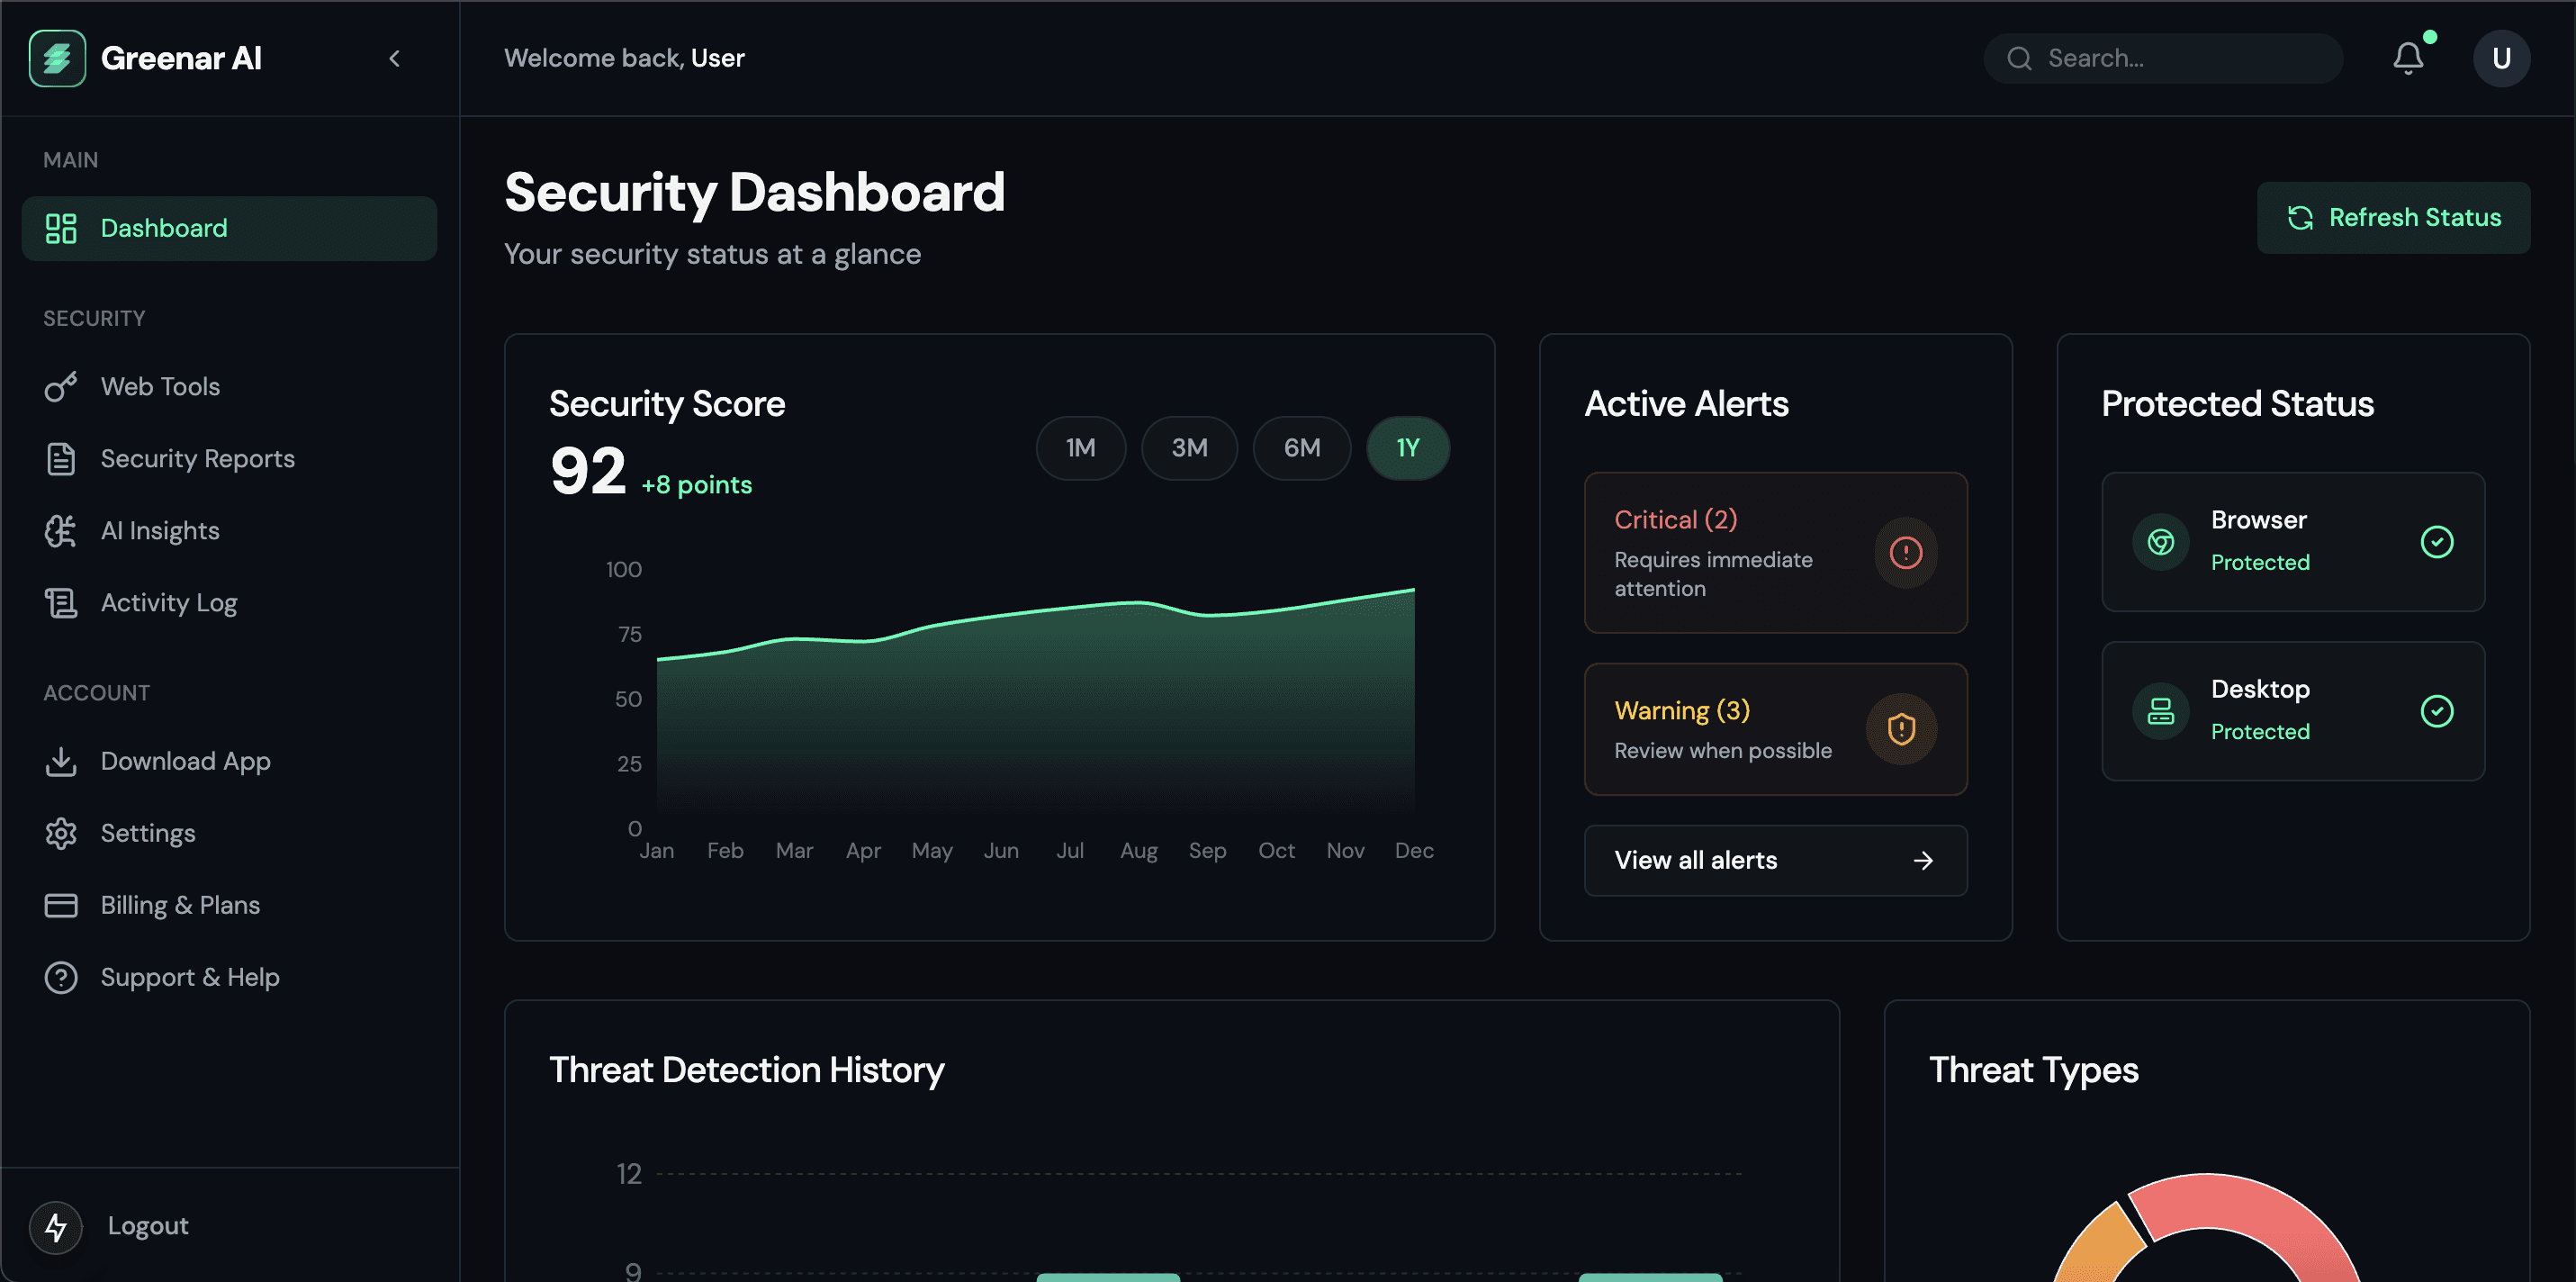Click the Critical alert exclamation icon
This screenshot has height=1282, width=2576.
[1906, 552]
